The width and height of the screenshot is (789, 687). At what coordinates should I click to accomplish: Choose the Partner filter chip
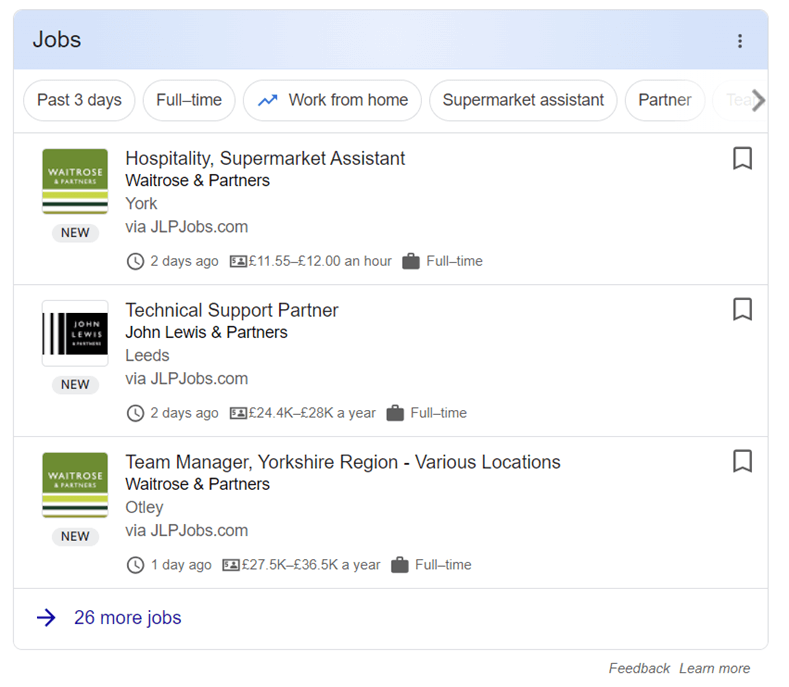click(x=664, y=100)
